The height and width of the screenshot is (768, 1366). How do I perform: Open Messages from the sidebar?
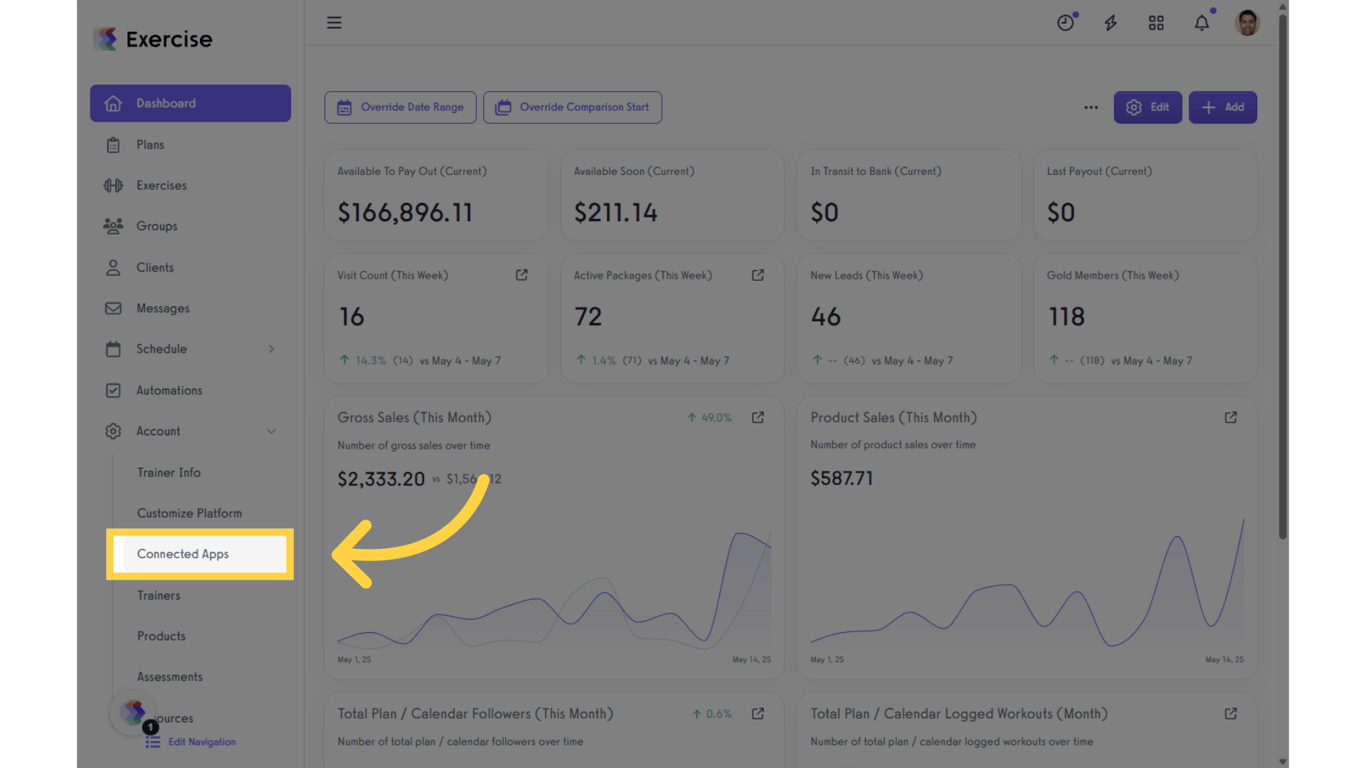tap(163, 308)
